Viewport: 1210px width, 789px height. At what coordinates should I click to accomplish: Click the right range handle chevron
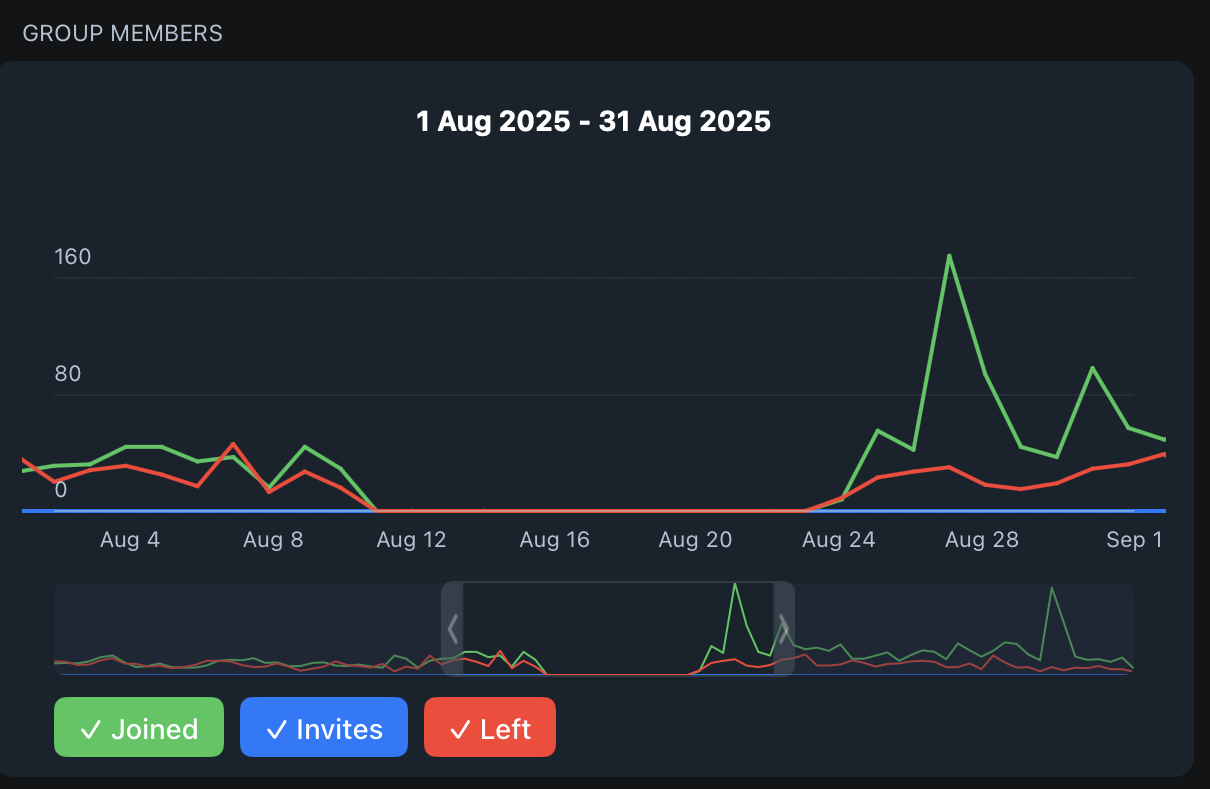[x=784, y=629]
